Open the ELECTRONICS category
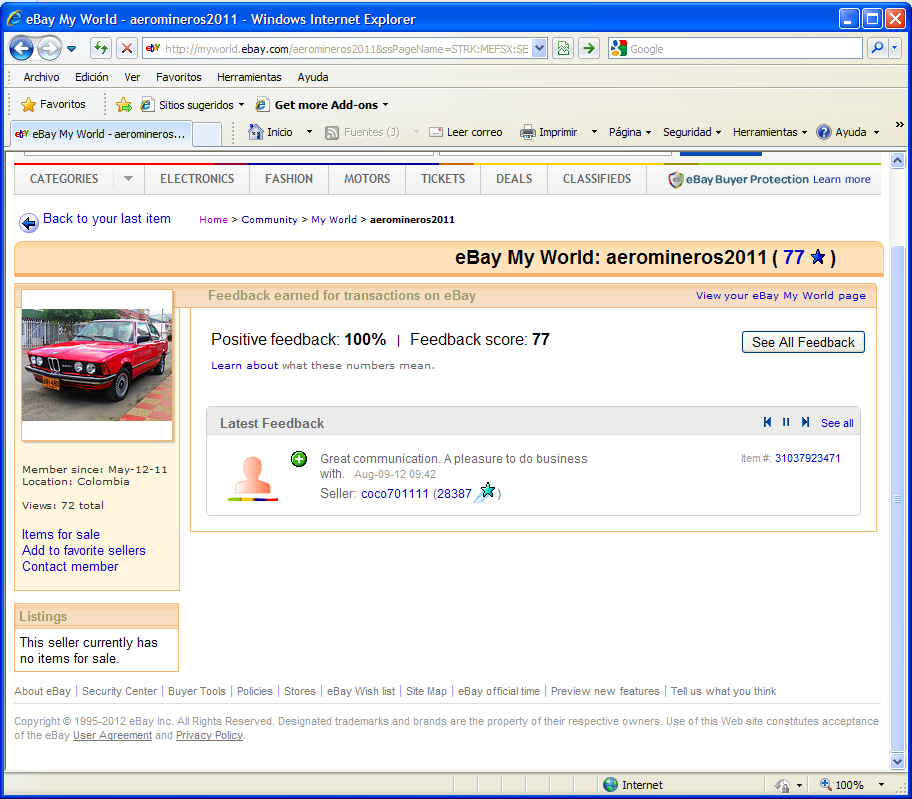 [x=197, y=179]
